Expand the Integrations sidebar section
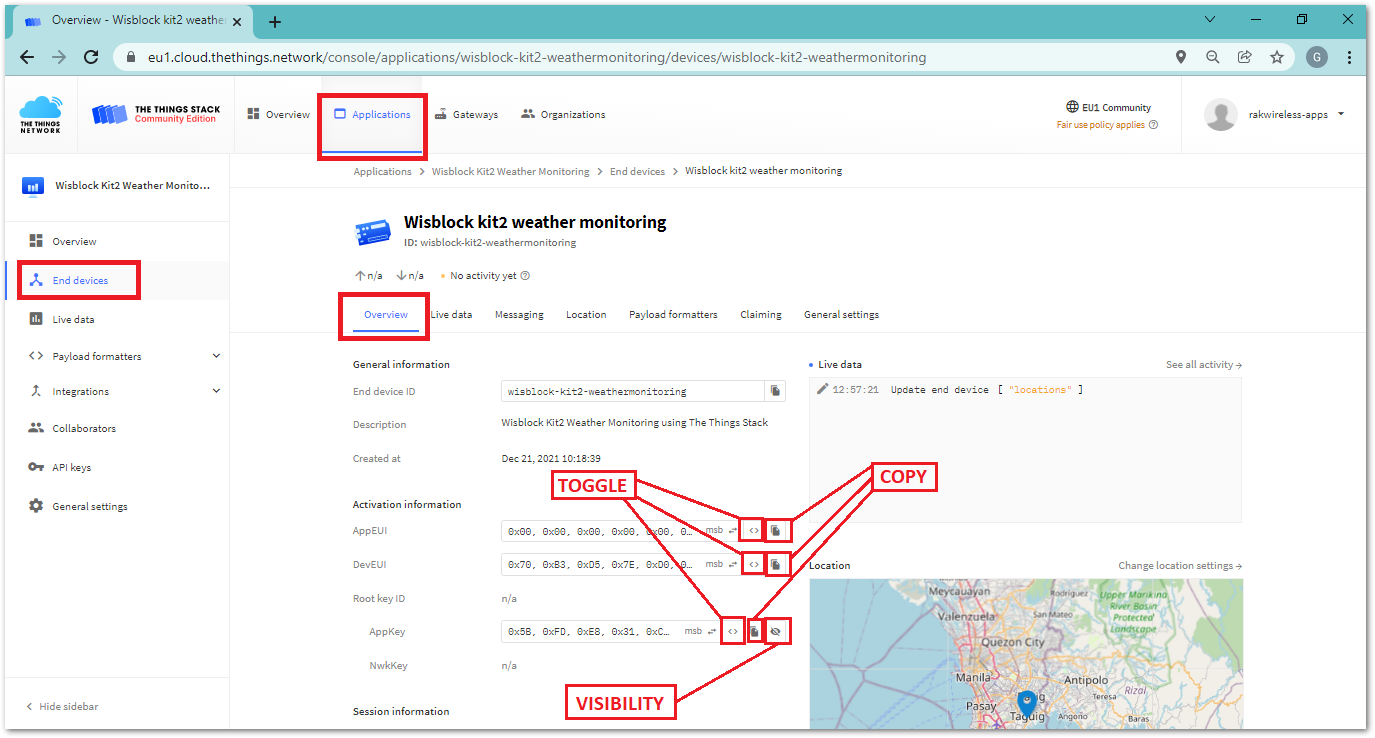Screen dimensions: 1375x738 pos(216,391)
